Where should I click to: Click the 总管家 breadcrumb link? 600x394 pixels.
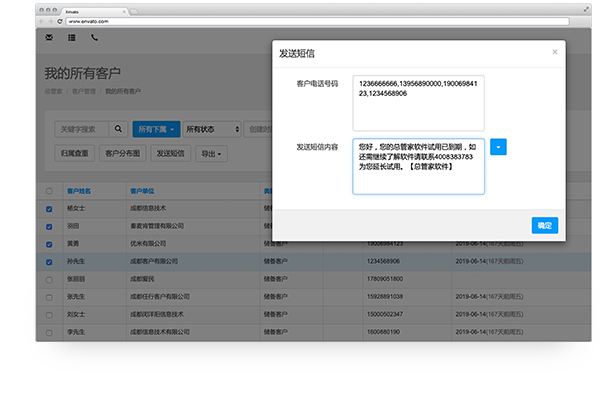pos(53,91)
